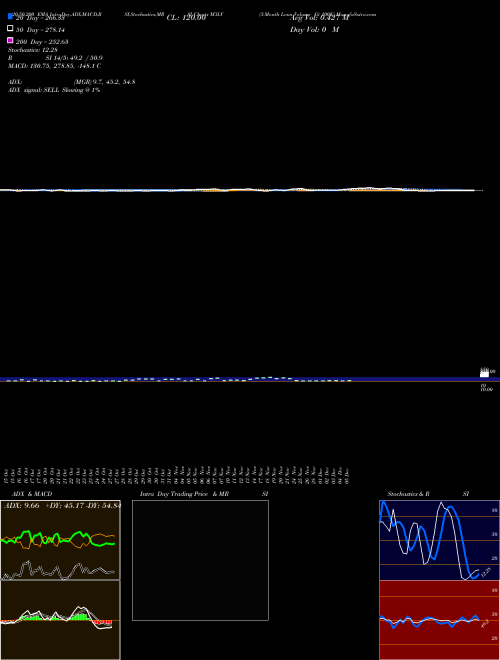The image size is (500, 660).
Task: Click the 'CL: 120.00' closing price label
Action: pyautogui.click(x=186, y=18)
